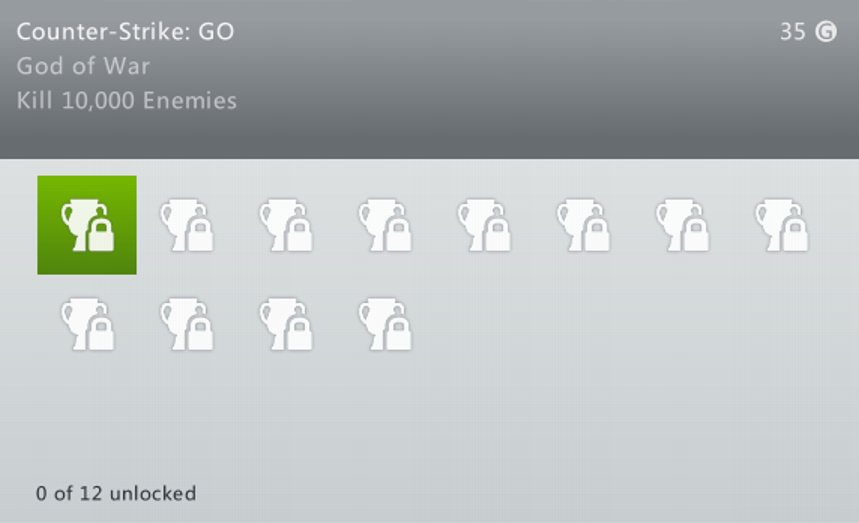Click the Counter-Strike: GO game title
859x523 pixels.
[x=125, y=32]
